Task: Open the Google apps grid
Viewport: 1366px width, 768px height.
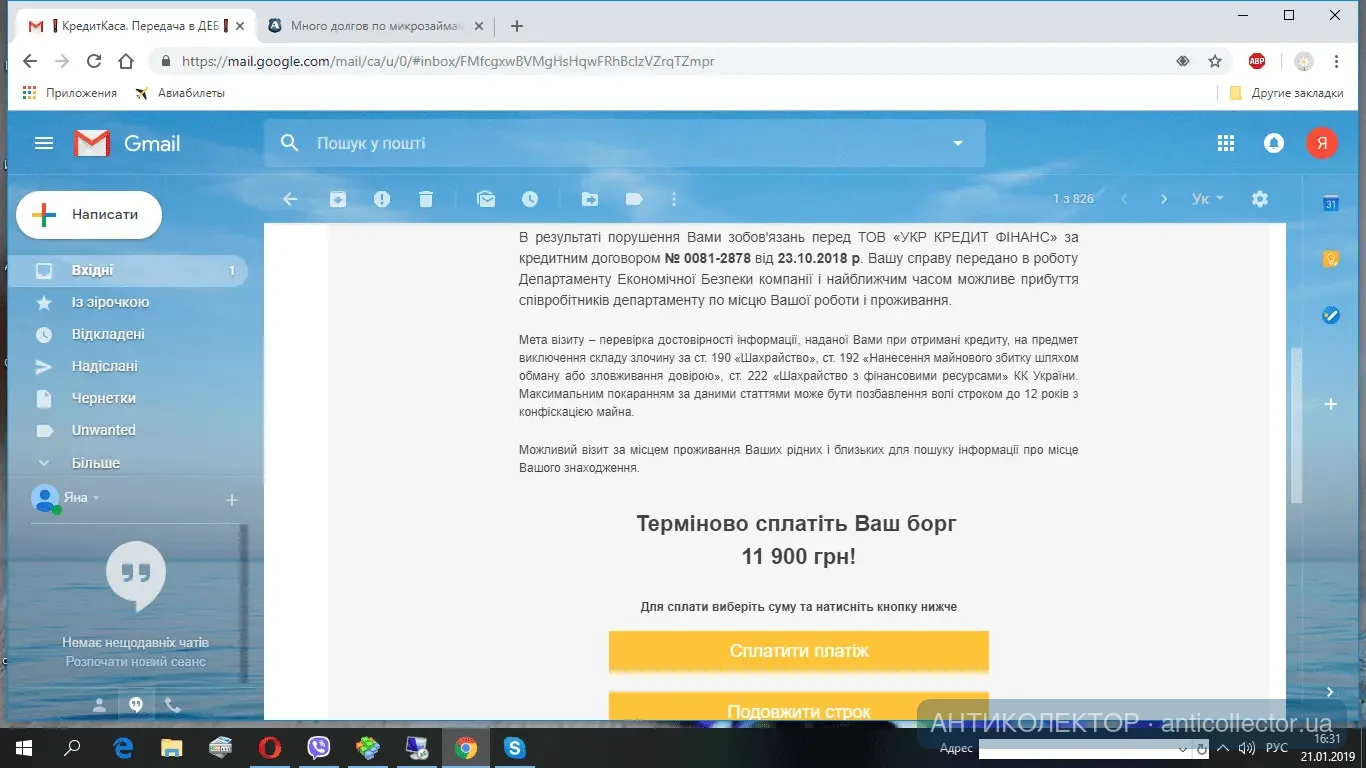Action: [1226, 143]
